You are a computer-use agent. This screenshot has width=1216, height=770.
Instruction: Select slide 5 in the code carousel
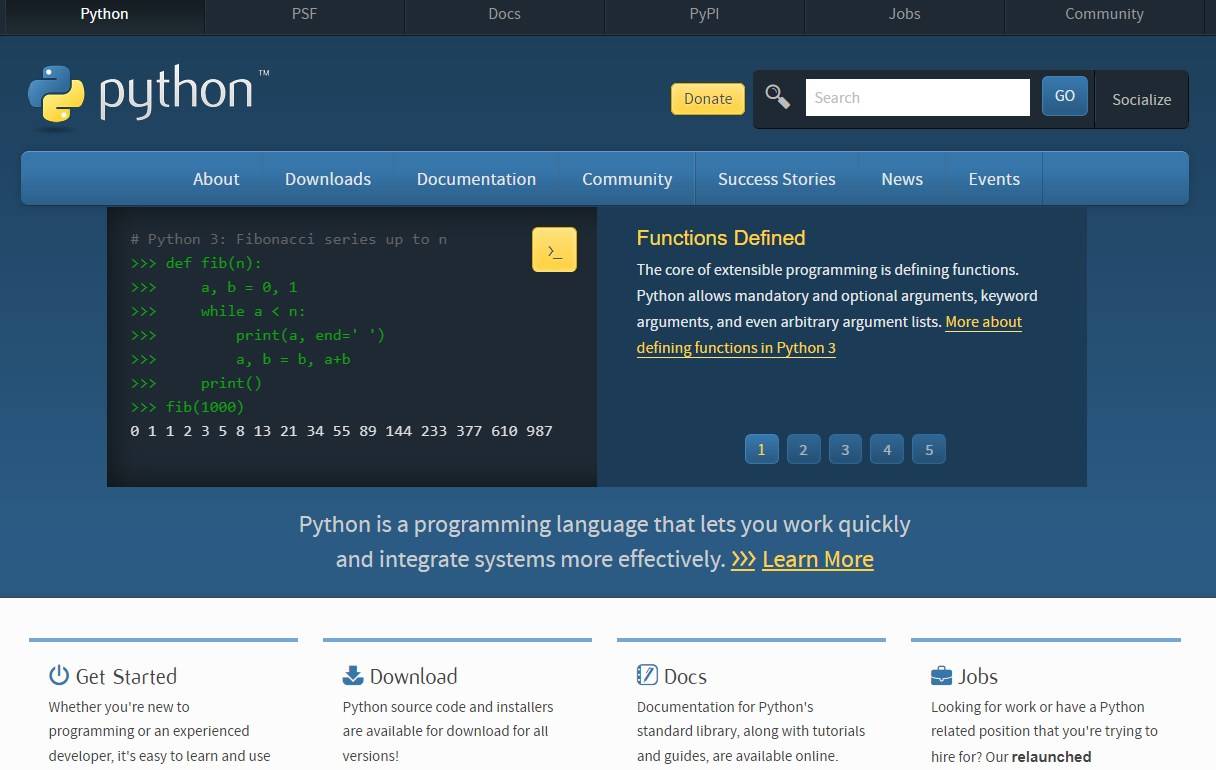pos(929,450)
